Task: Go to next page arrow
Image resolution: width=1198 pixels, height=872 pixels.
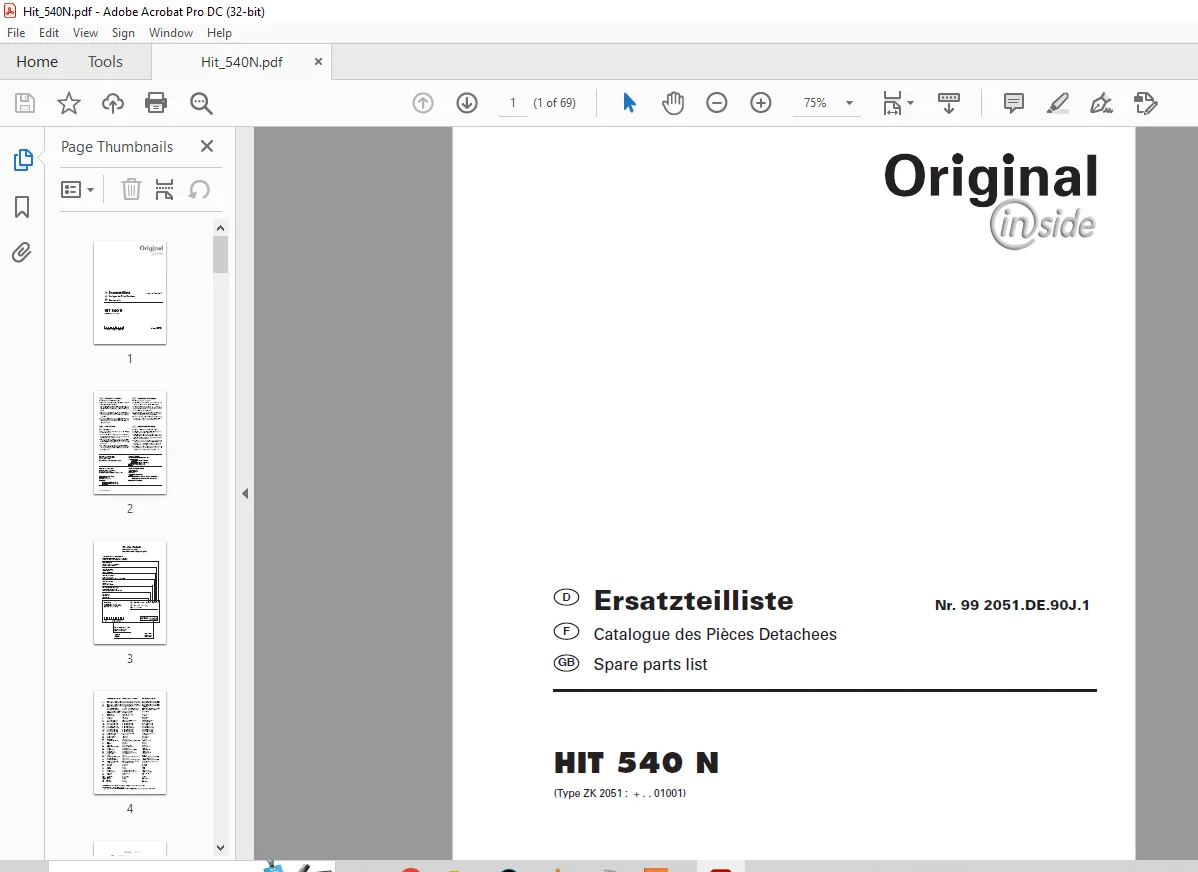Action: 467,102
